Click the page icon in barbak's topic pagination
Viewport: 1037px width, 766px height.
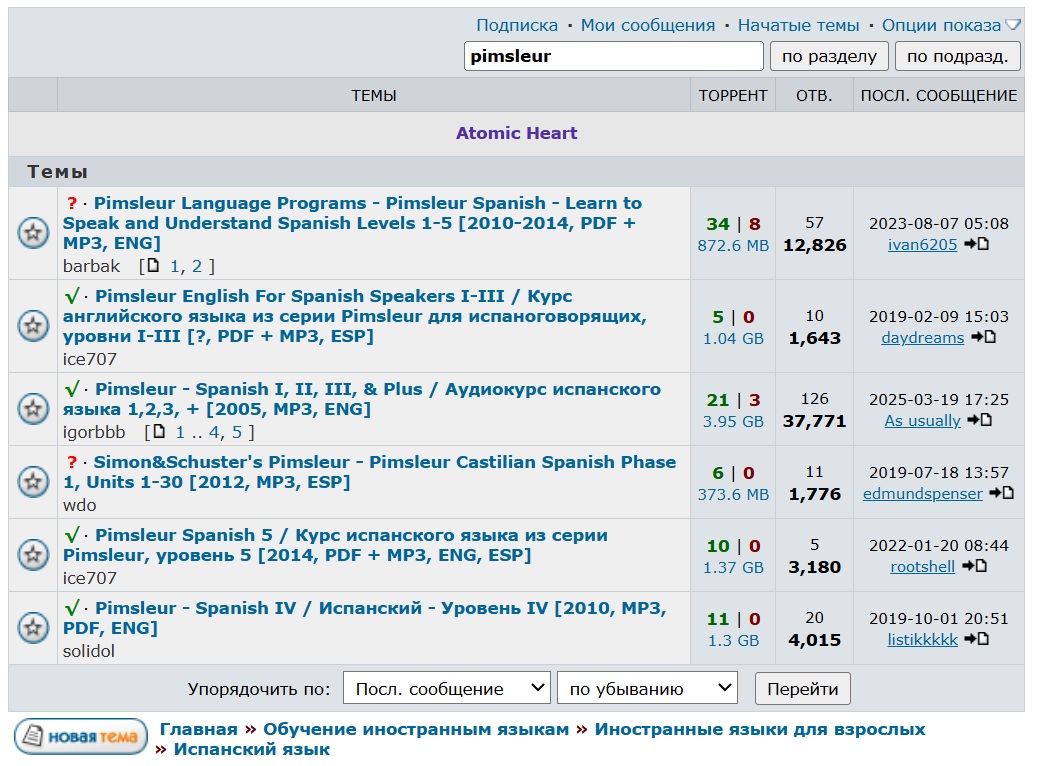pos(153,266)
